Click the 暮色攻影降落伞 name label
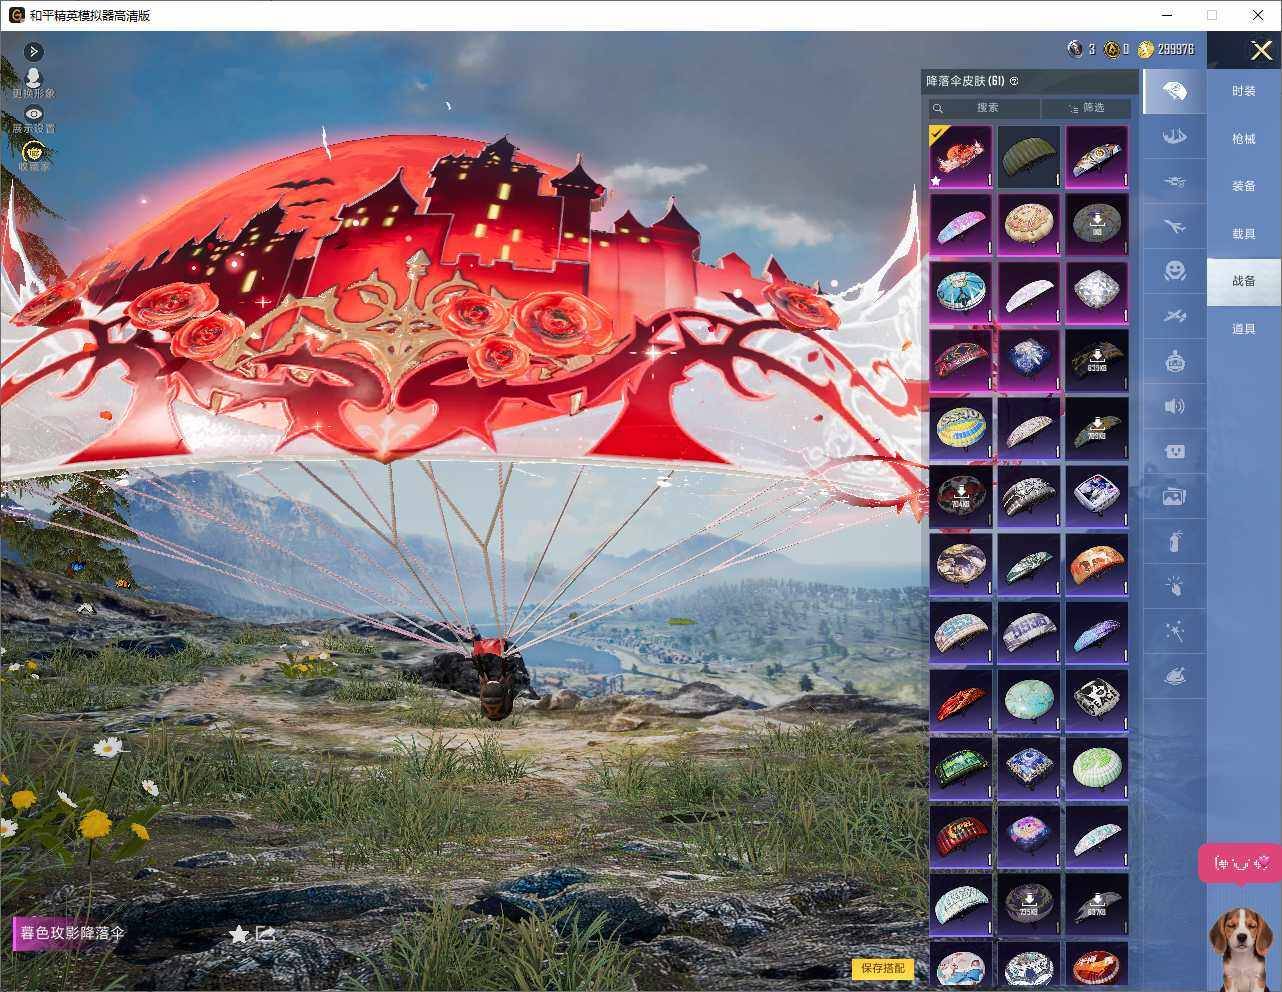The height and width of the screenshot is (992, 1282). 72,933
